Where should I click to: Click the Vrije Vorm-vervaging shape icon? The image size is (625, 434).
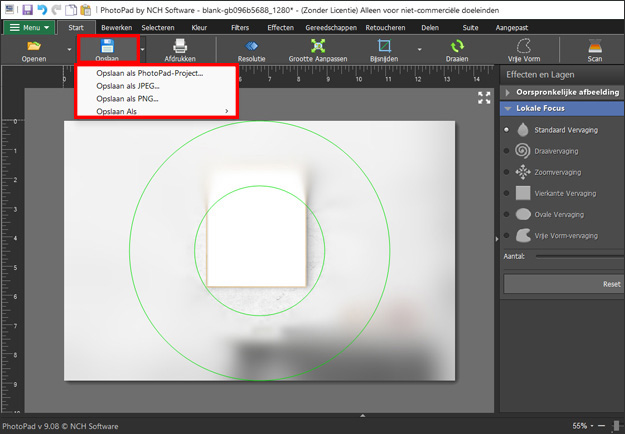point(523,236)
